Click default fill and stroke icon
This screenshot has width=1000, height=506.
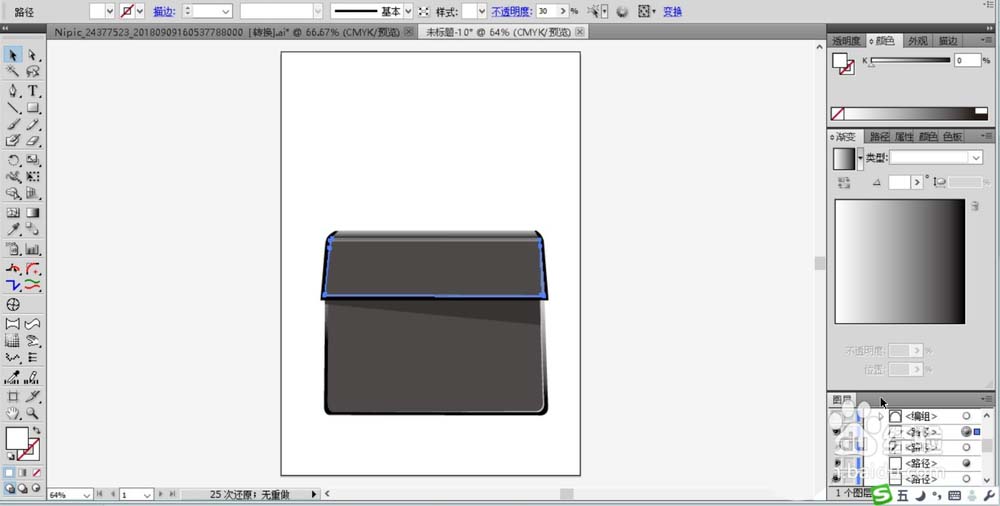tap(10, 457)
